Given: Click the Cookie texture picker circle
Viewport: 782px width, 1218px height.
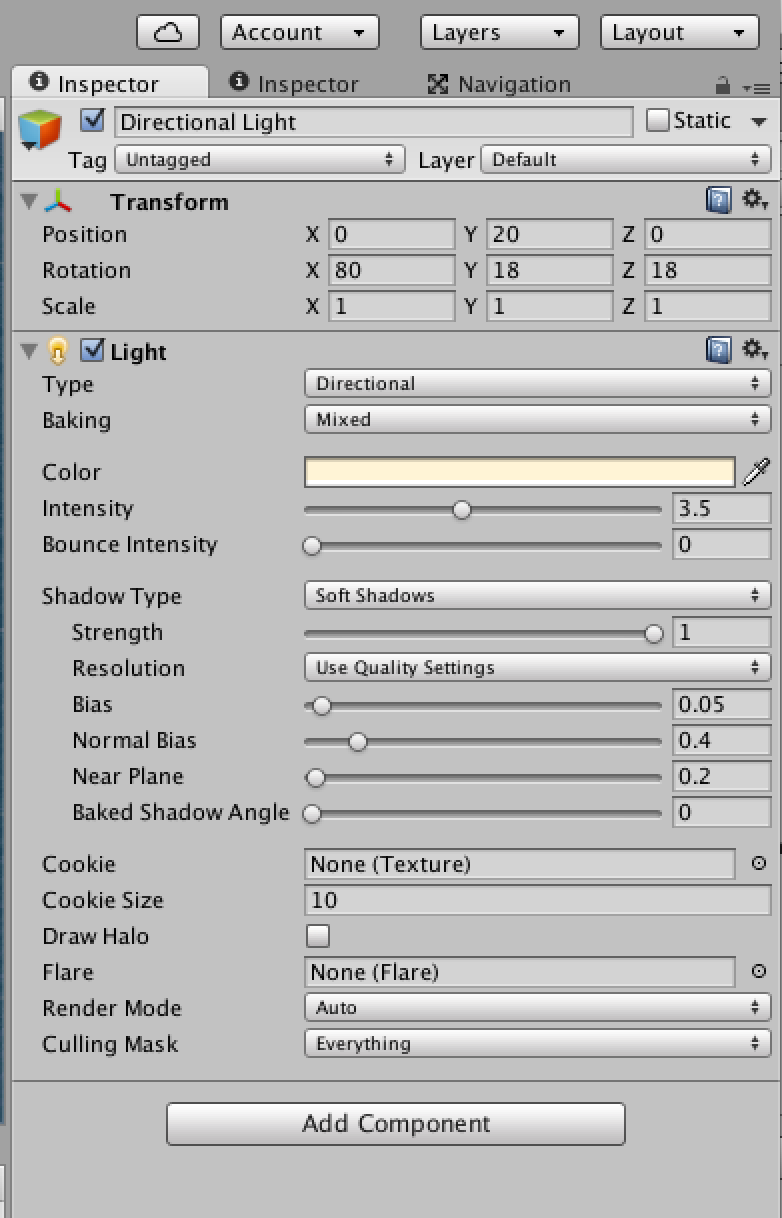Looking at the screenshot, I should coord(759,863).
